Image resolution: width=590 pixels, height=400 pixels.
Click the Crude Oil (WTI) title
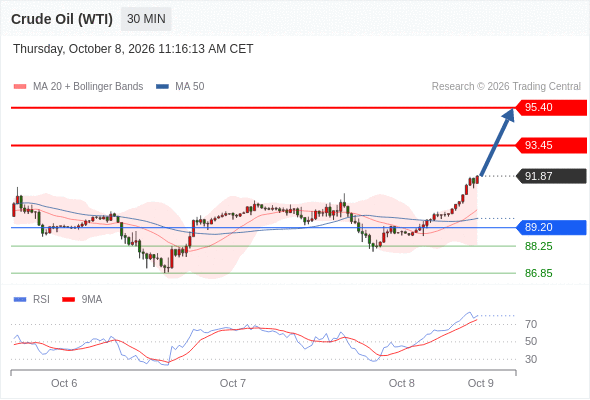(x=62, y=19)
